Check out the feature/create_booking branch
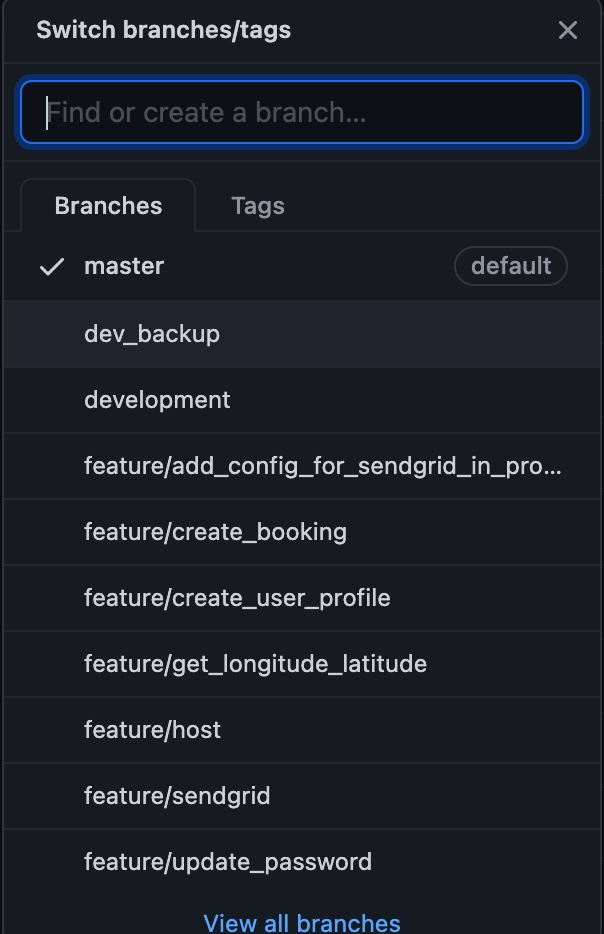Viewport: 604px width, 934px height. 302,532
